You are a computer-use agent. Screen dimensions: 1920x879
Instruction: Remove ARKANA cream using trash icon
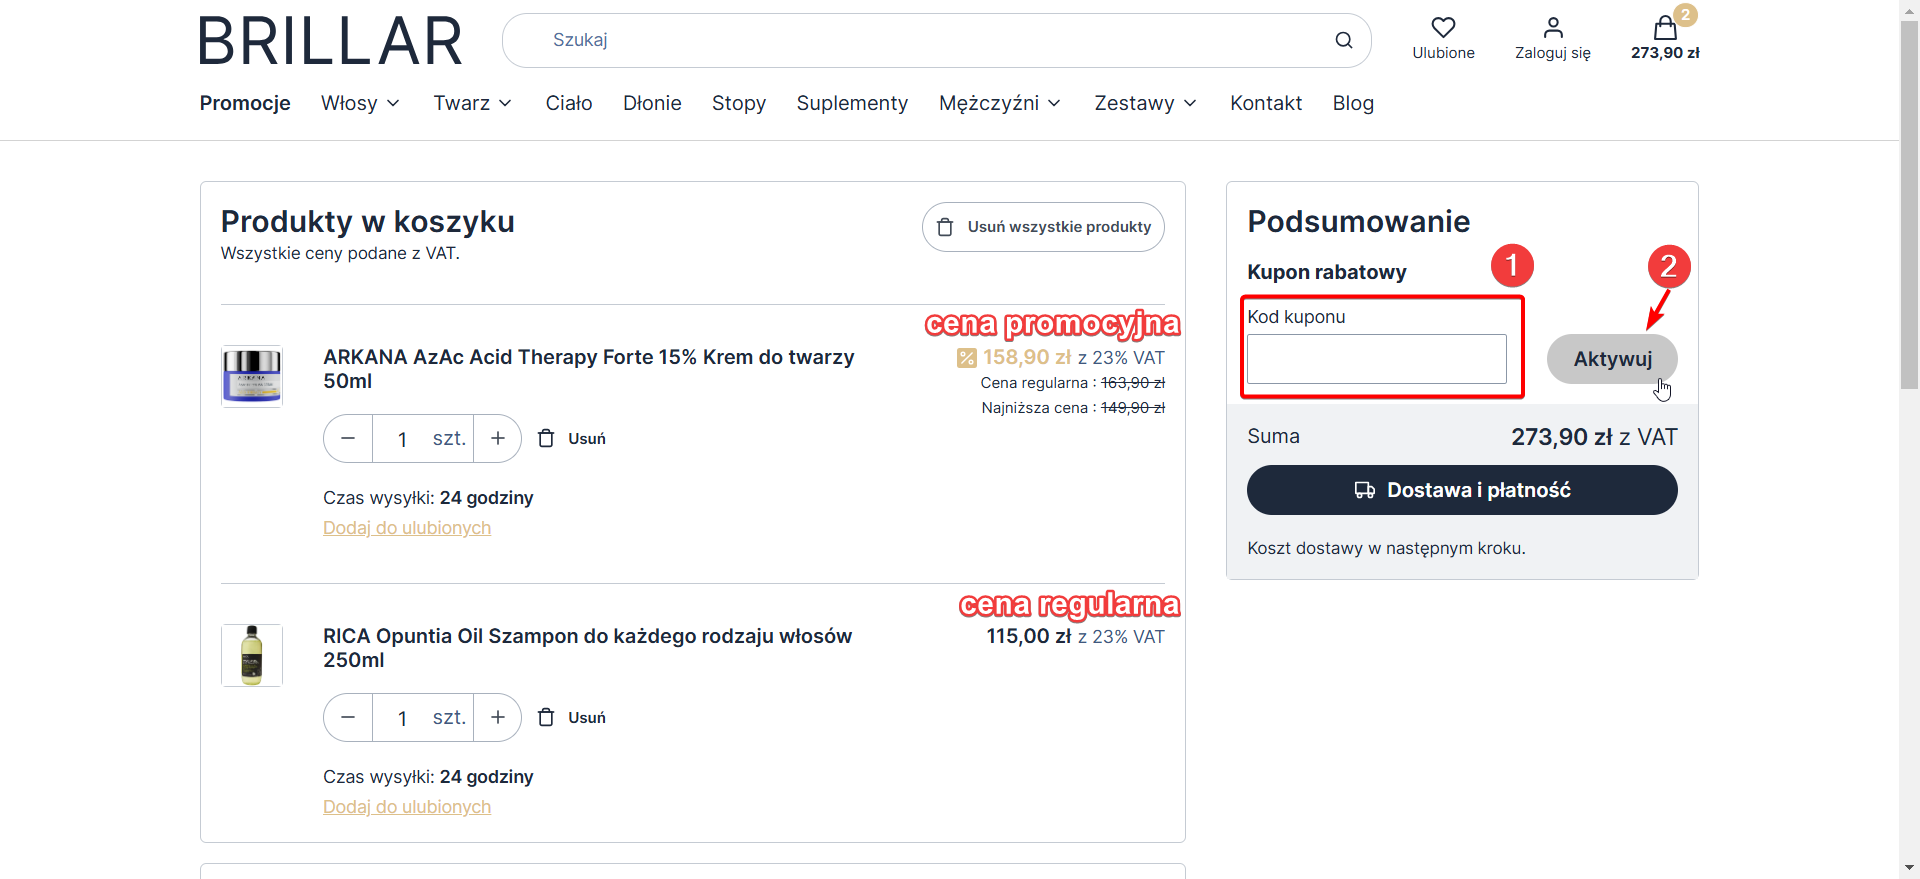tap(546, 439)
